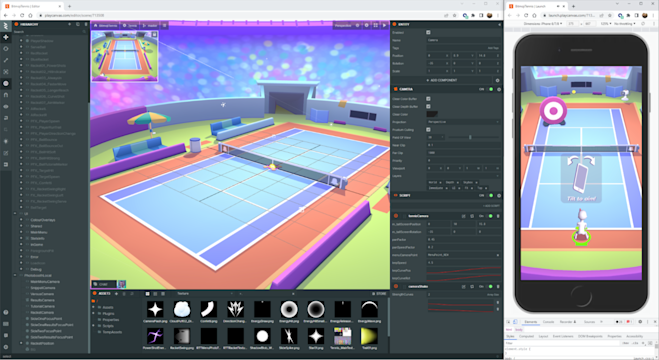659x360 pixels.
Task: Click the ADD COMPONENT button
Action: pyautogui.click(x=442, y=80)
